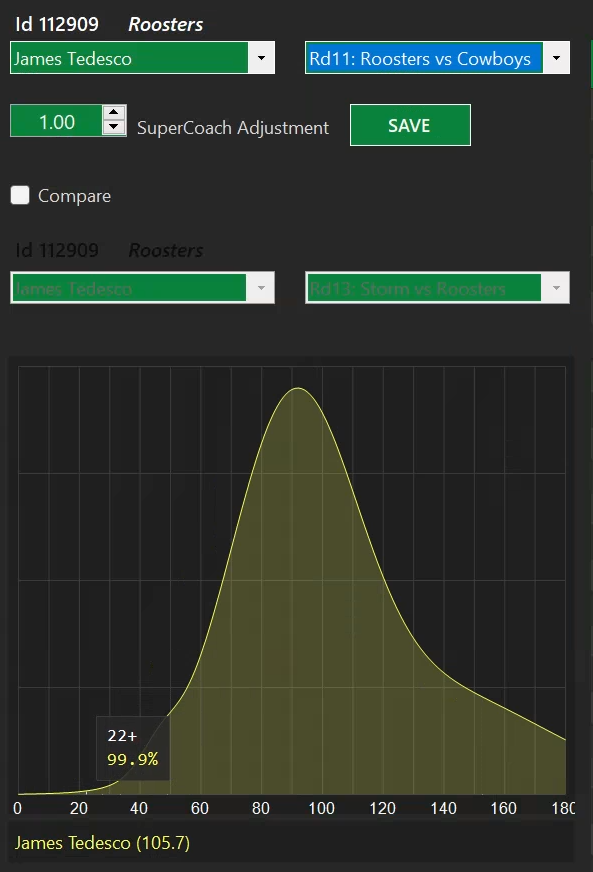Image resolution: width=593 pixels, height=872 pixels.
Task: Click the James Tedesco (105.7) legend label
Action: pos(102,843)
